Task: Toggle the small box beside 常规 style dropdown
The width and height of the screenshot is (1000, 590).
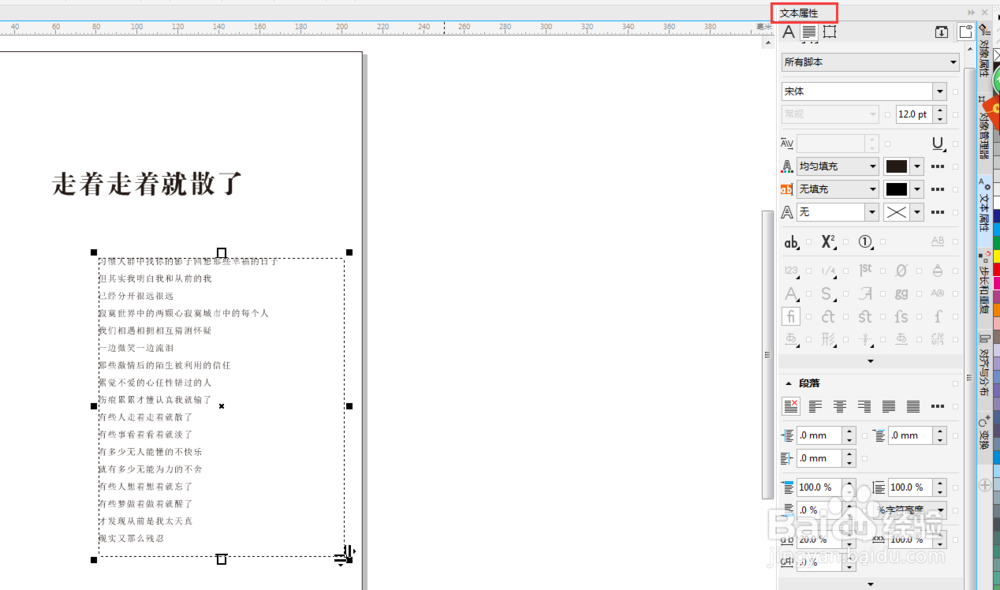Action: pyautogui.click(x=888, y=115)
